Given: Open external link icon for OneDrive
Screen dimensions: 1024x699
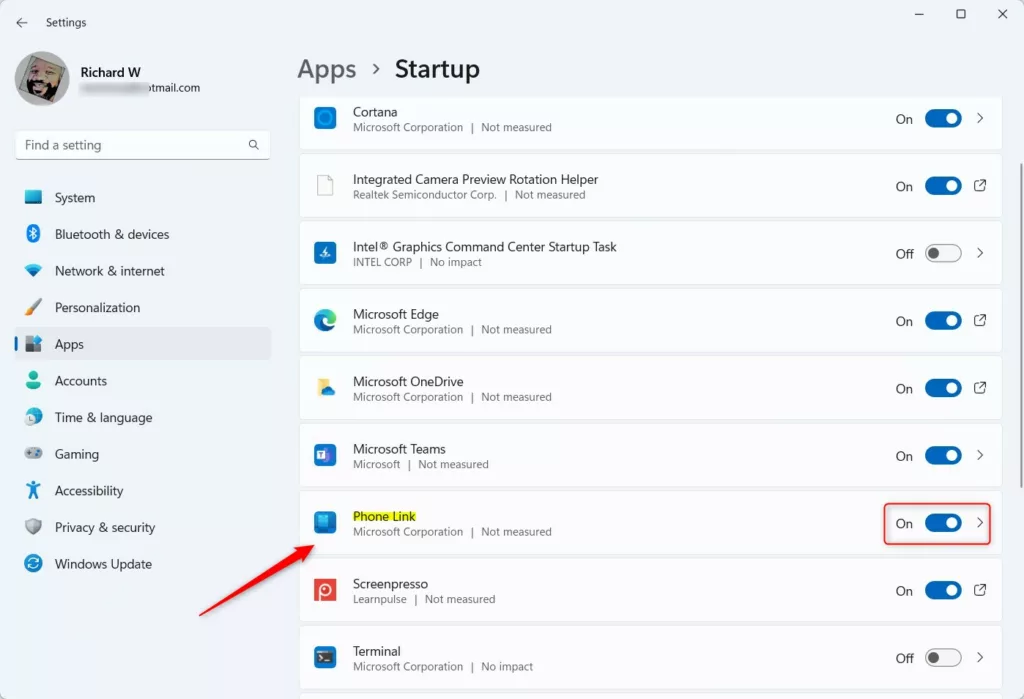Looking at the screenshot, I should tap(980, 388).
